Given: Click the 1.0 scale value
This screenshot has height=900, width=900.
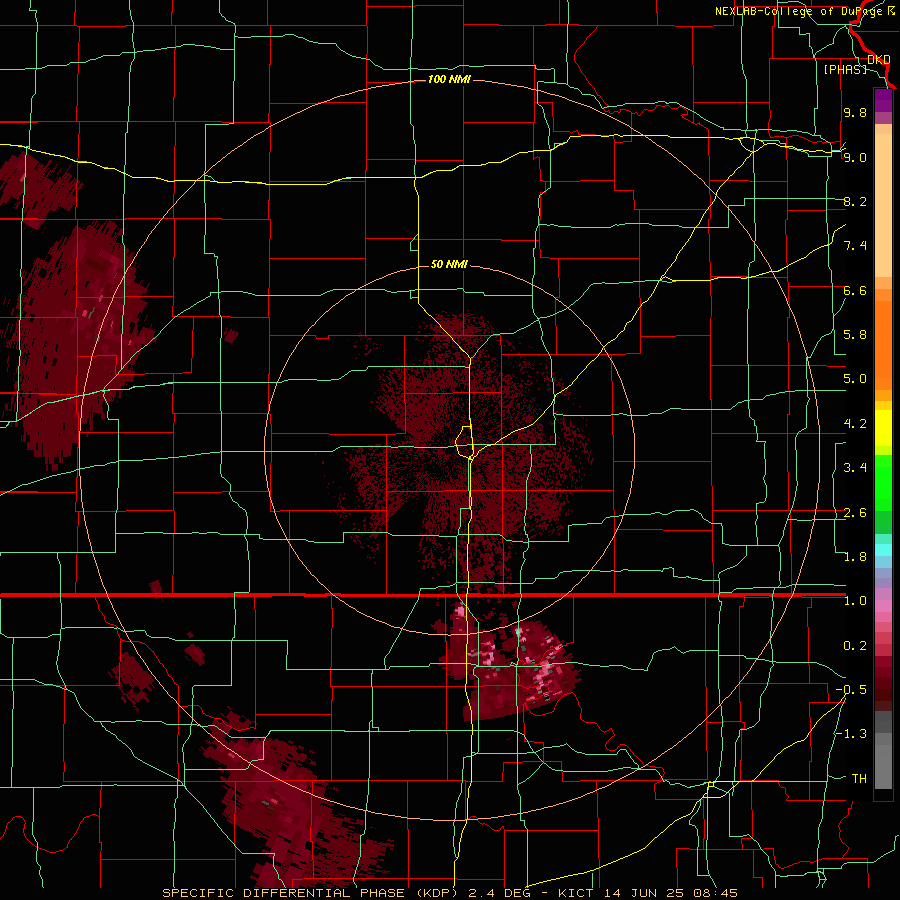Looking at the screenshot, I should click(x=855, y=600).
